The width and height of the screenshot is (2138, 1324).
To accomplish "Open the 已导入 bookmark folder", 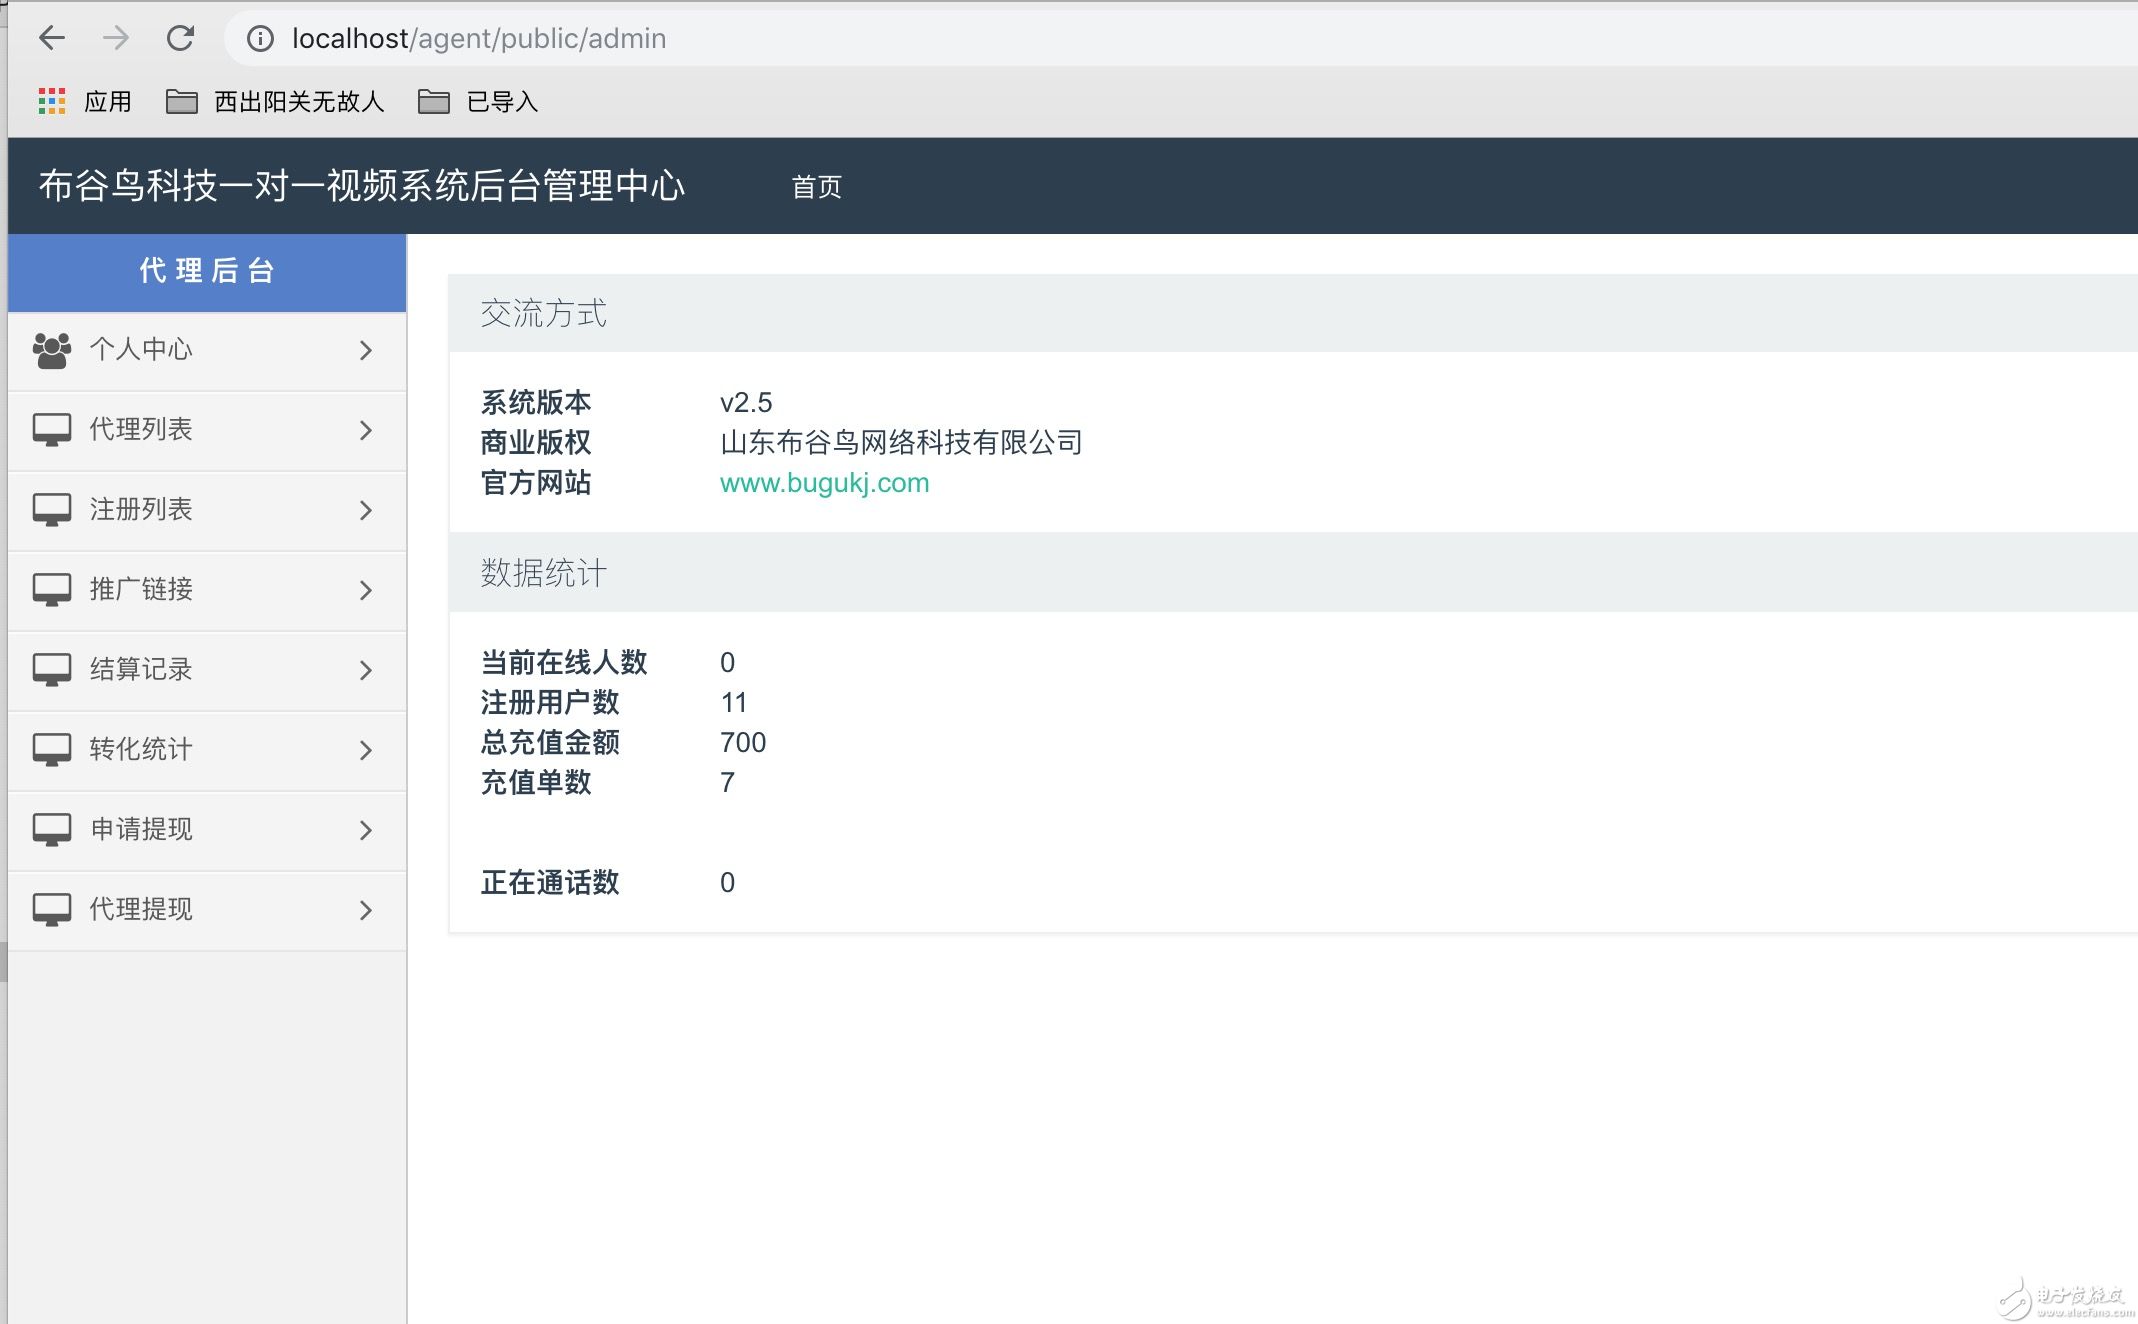I will pos(478,101).
